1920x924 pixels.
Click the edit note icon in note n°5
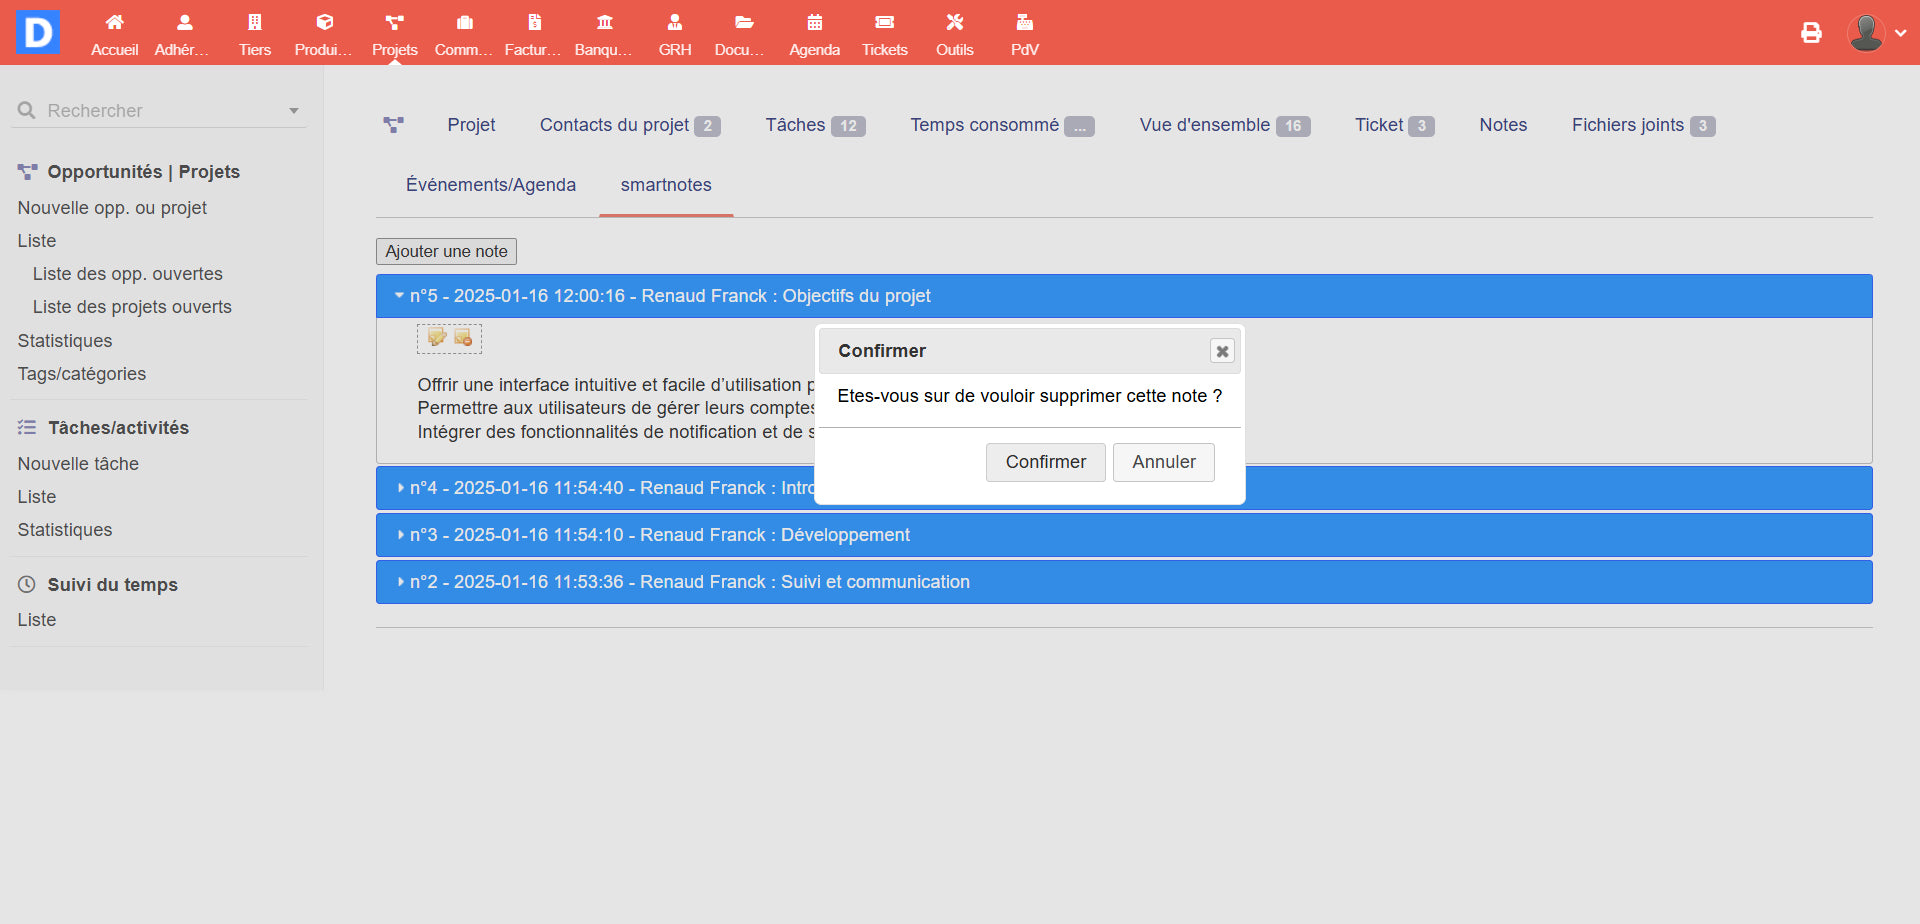click(x=437, y=338)
